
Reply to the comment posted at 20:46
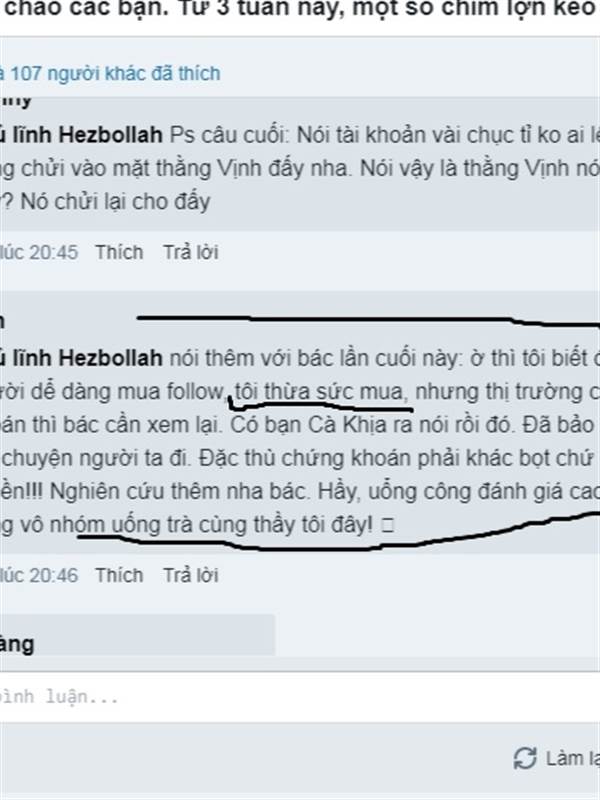coord(191,576)
